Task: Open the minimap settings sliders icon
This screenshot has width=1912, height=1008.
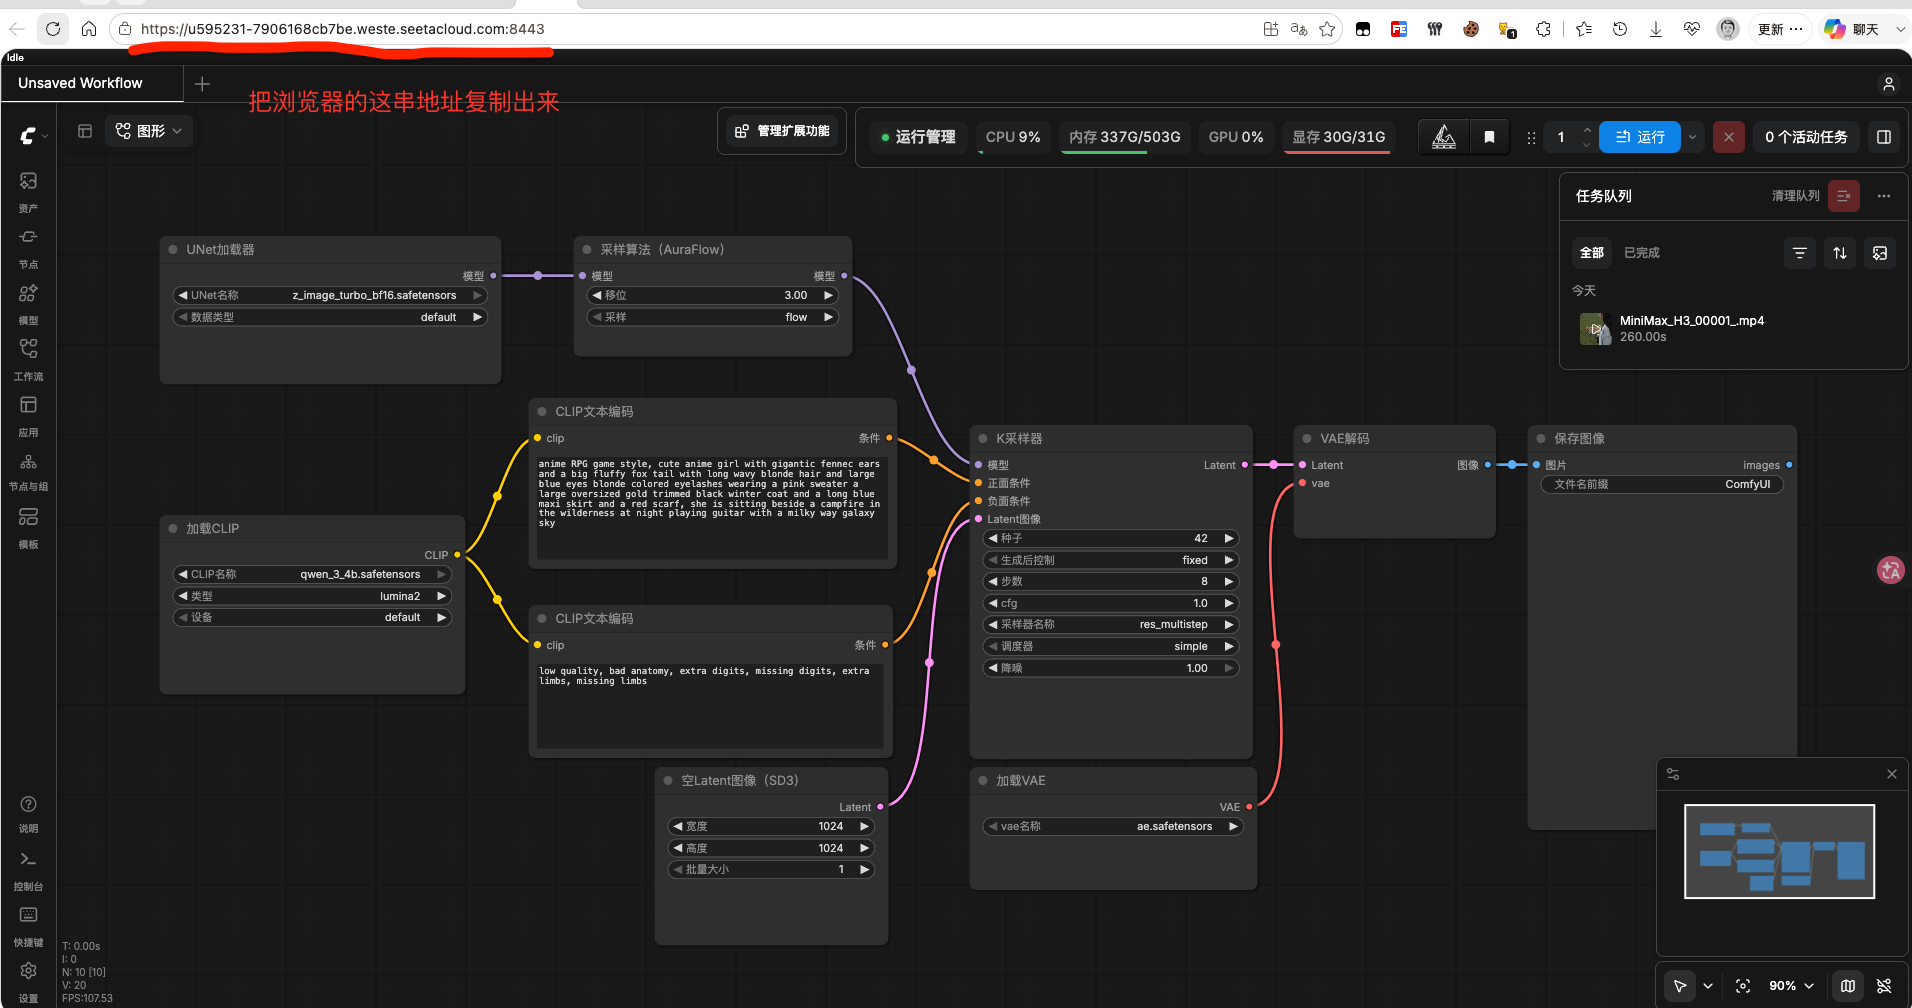Action: click(1673, 774)
